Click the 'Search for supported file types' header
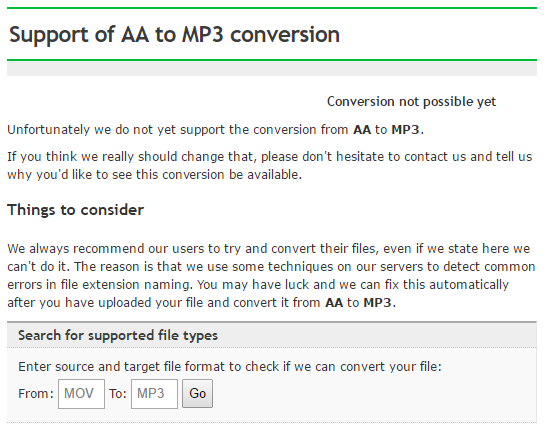The height and width of the screenshot is (432, 550). click(x=118, y=335)
